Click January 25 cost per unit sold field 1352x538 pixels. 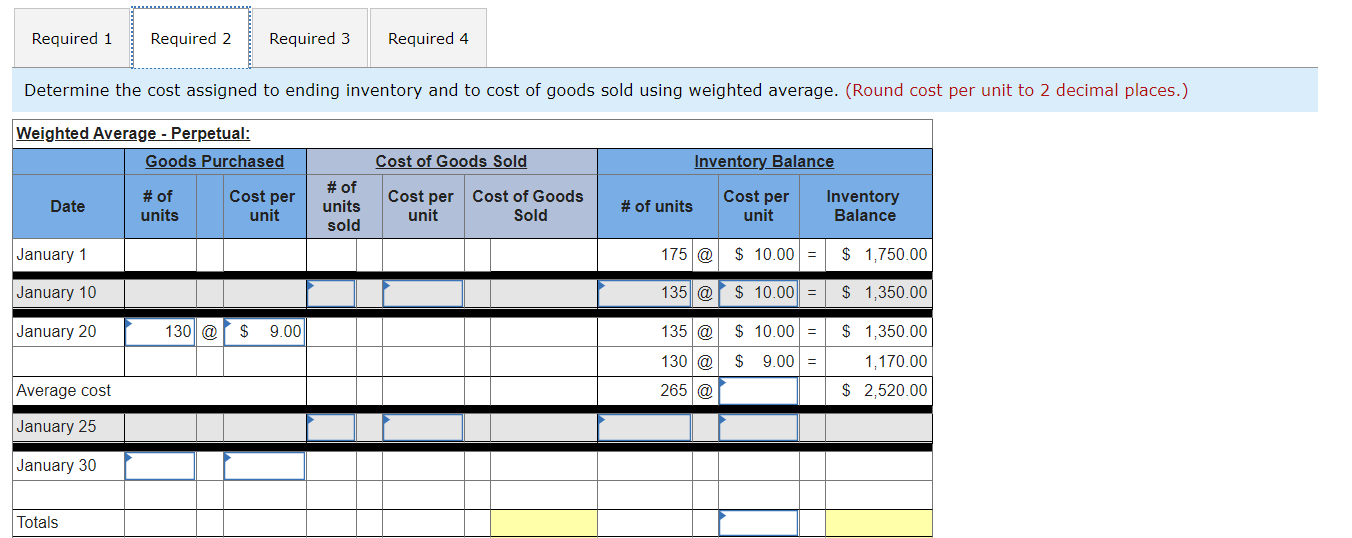(423, 427)
